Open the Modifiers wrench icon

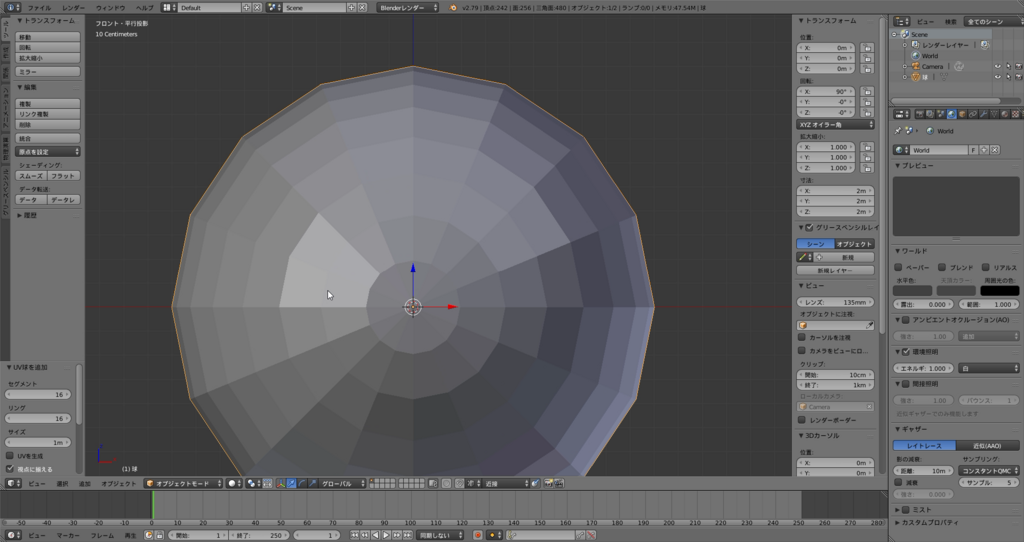tap(984, 114)
